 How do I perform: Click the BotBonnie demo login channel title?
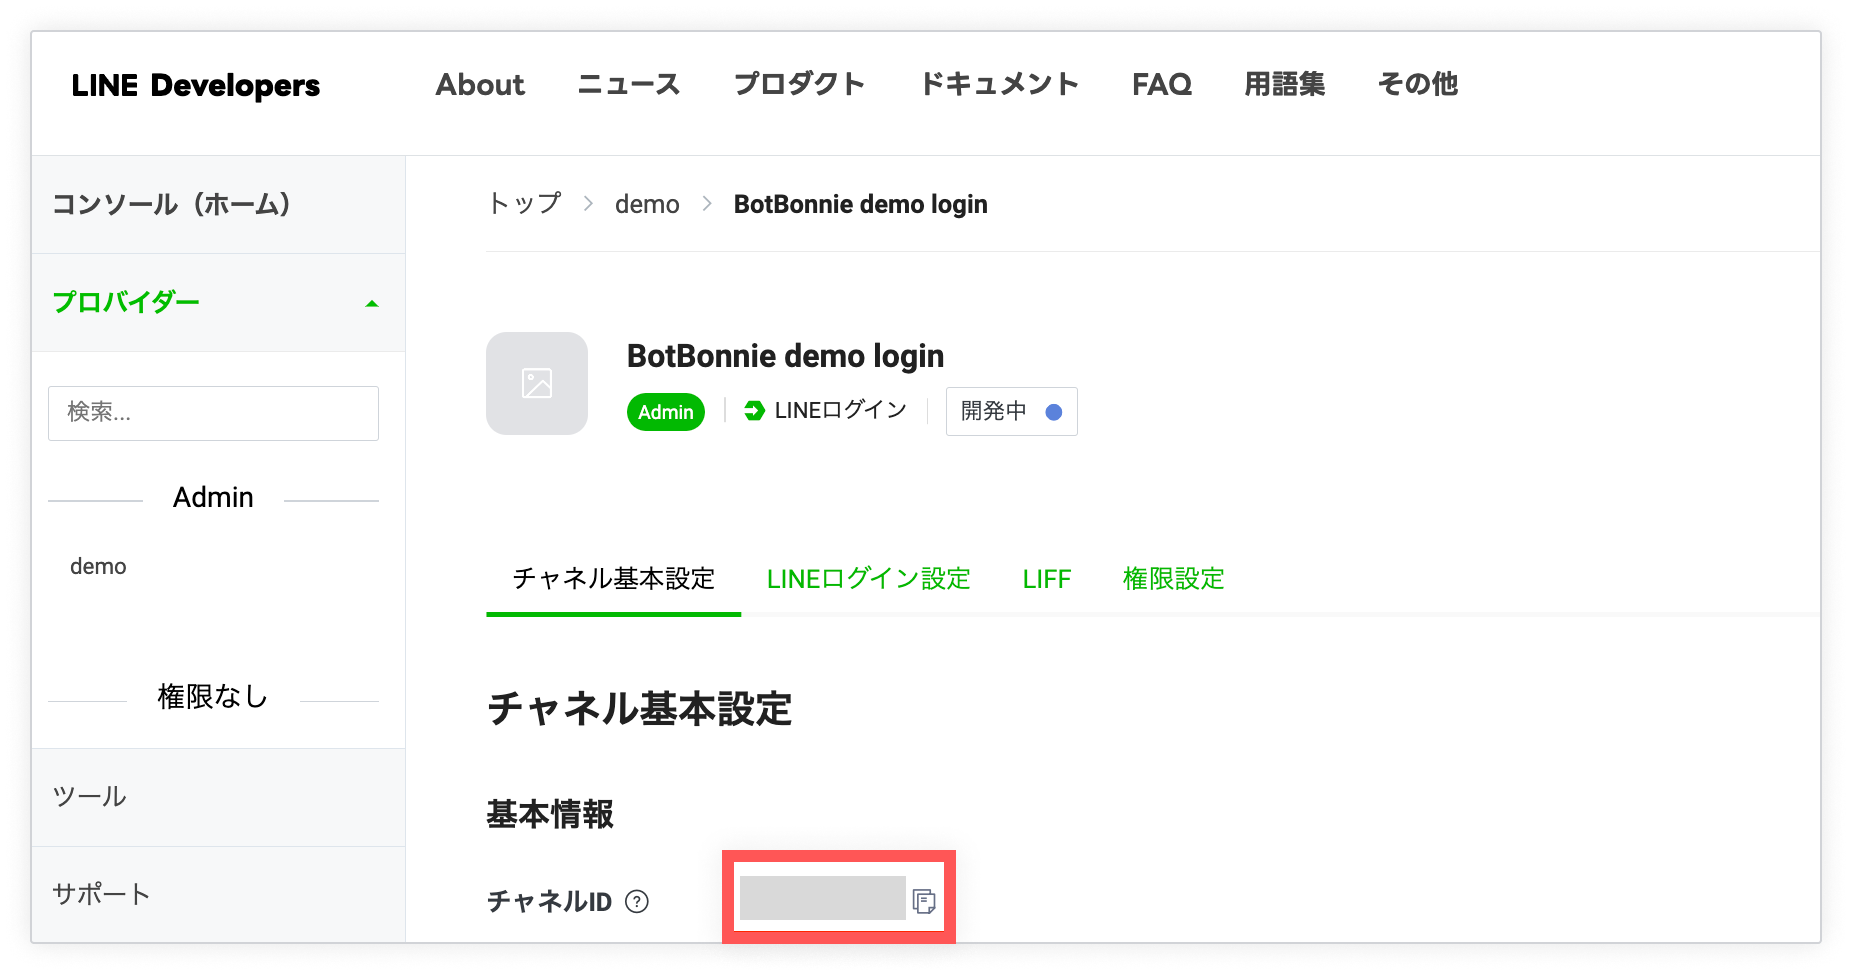coord(785,356)
